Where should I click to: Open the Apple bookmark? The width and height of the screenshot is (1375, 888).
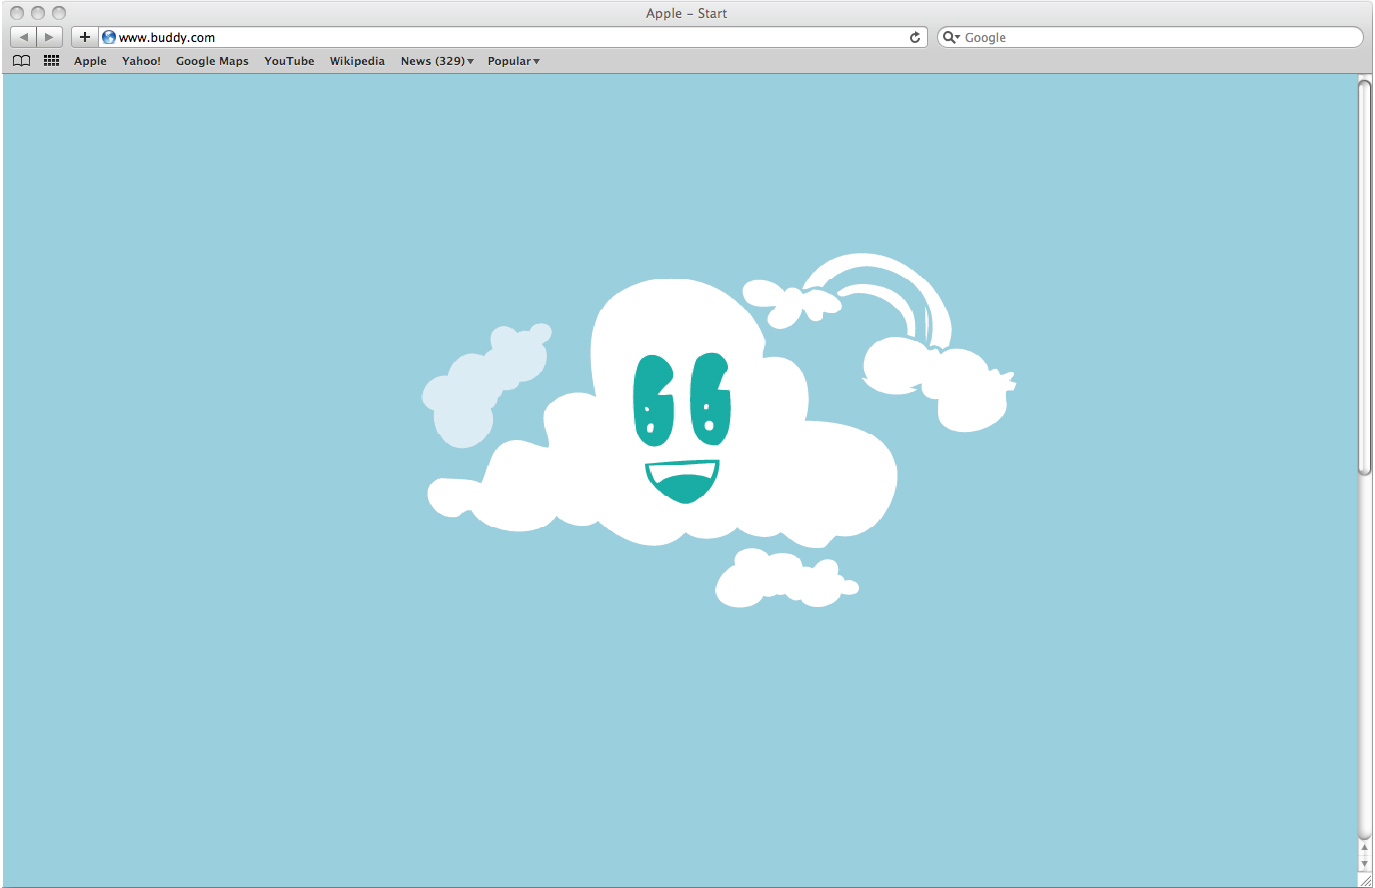pos(90,61)
